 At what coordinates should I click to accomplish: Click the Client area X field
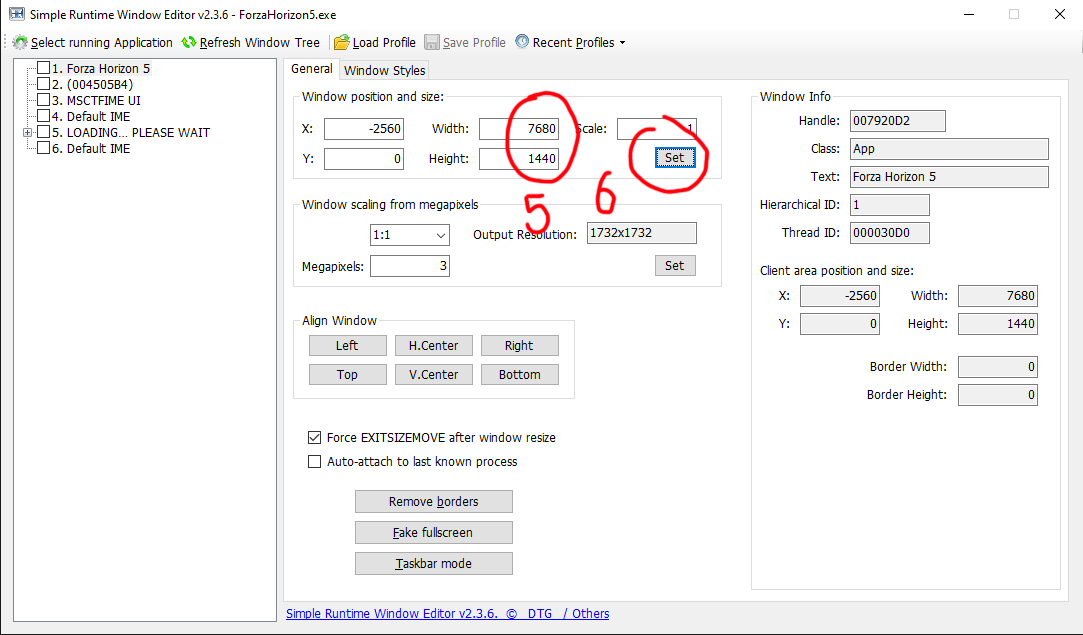(840, 296)
